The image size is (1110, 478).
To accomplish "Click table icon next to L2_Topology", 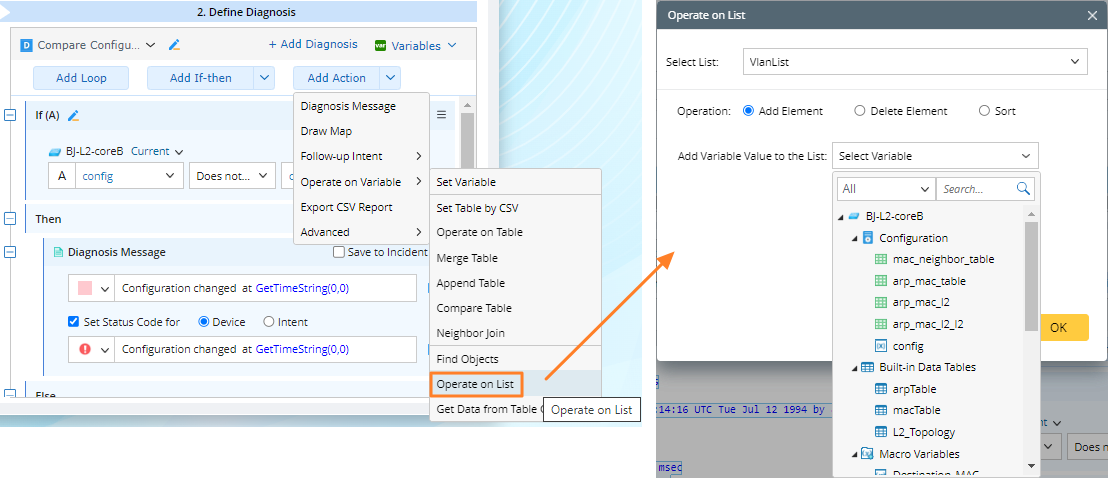I will pyautogui.click(x=881, y=432).
